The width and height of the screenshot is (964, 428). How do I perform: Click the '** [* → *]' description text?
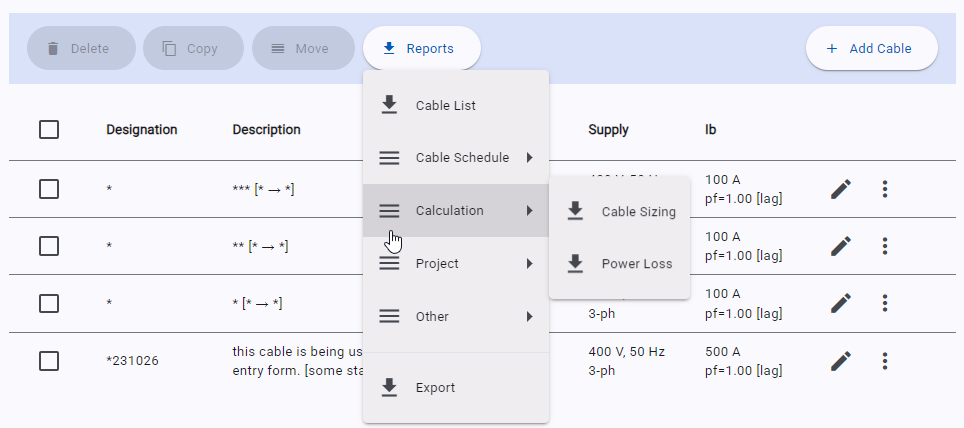260,247
